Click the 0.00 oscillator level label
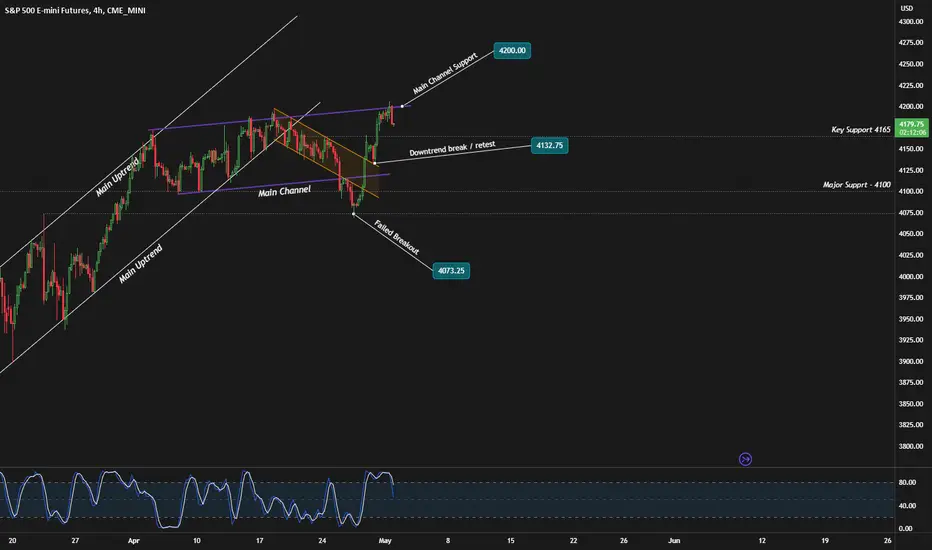Image resolution: width=932 pixels, height=550 pixels. 905,528
